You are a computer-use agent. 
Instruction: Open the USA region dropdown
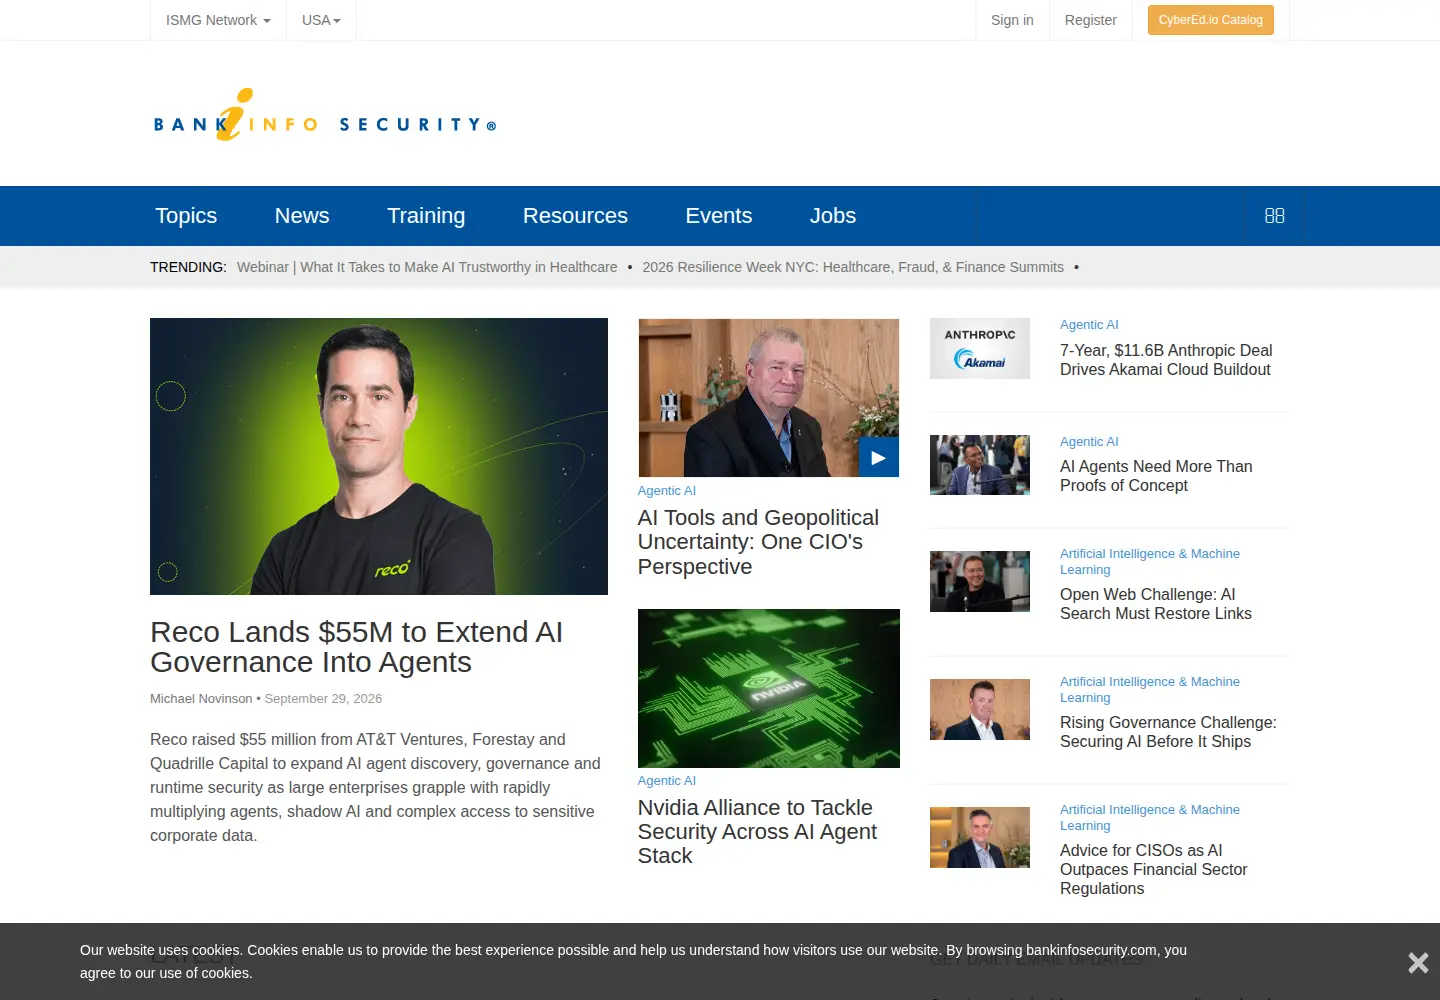coord(321,20)
